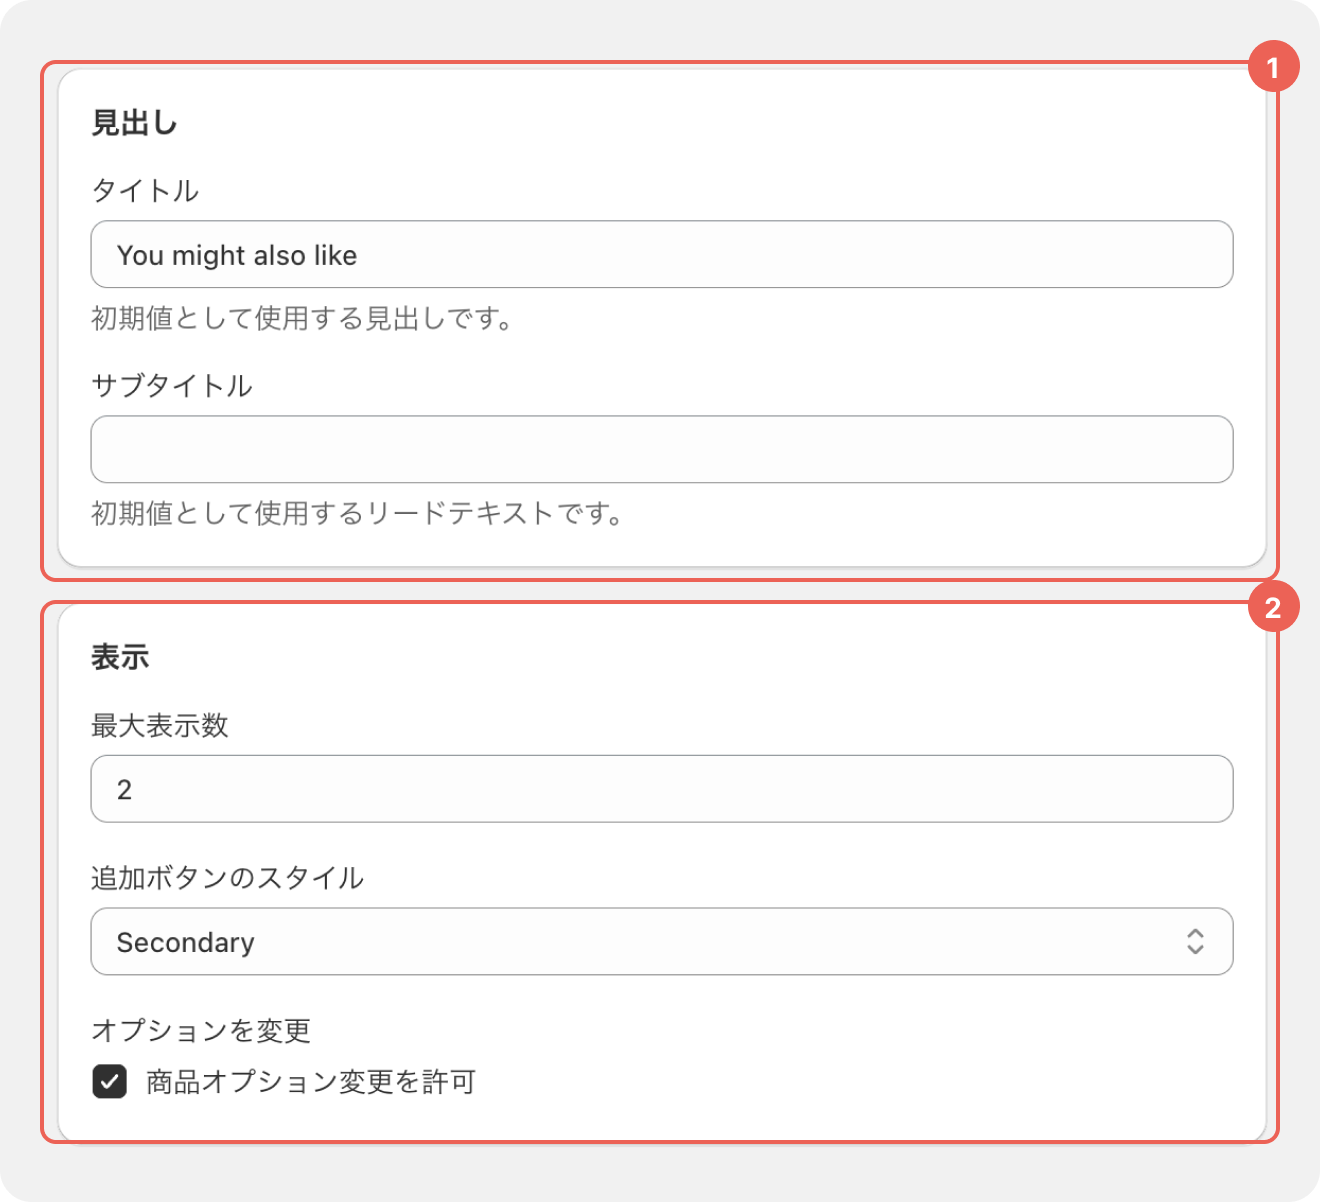Click the サブタイトル field label
This screenshot has height=1202, width=1320.
point(171,385)
